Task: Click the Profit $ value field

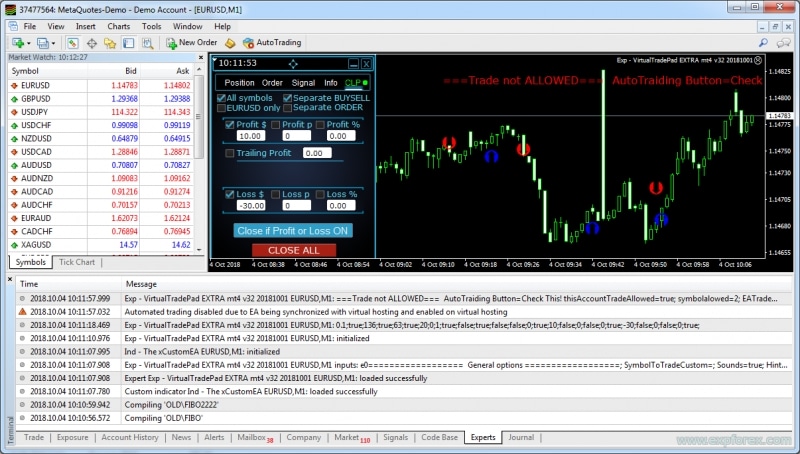Action: coord(250,135)
